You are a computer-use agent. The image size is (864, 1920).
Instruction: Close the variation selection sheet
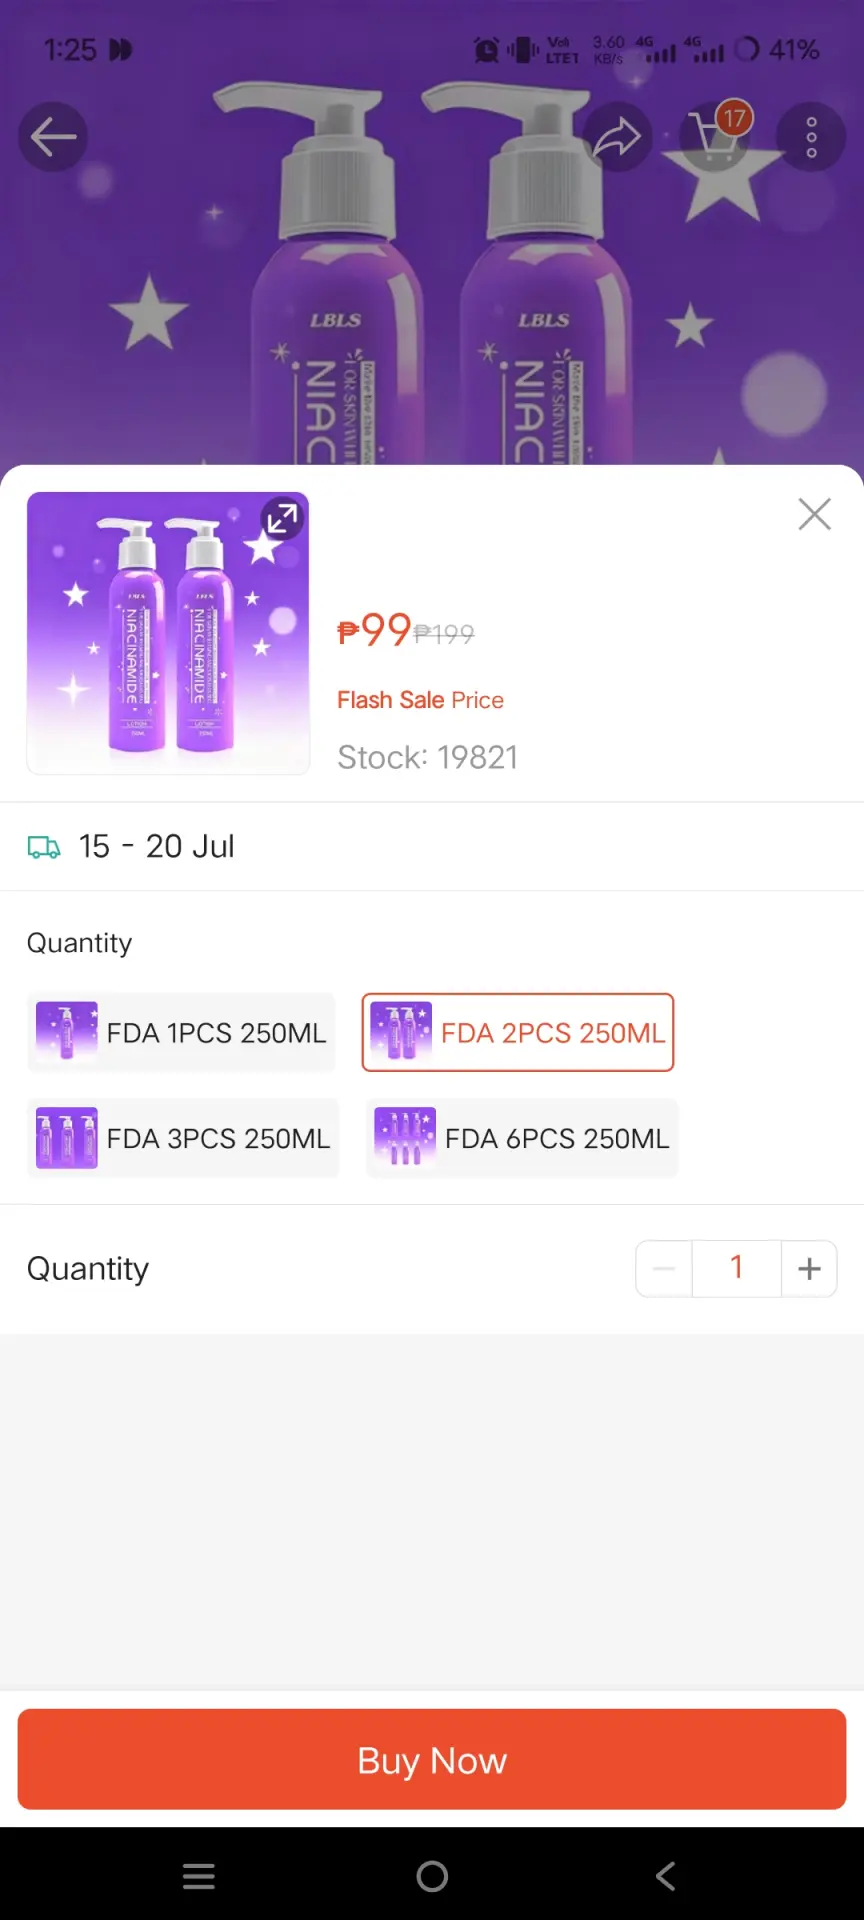point(815,514)
